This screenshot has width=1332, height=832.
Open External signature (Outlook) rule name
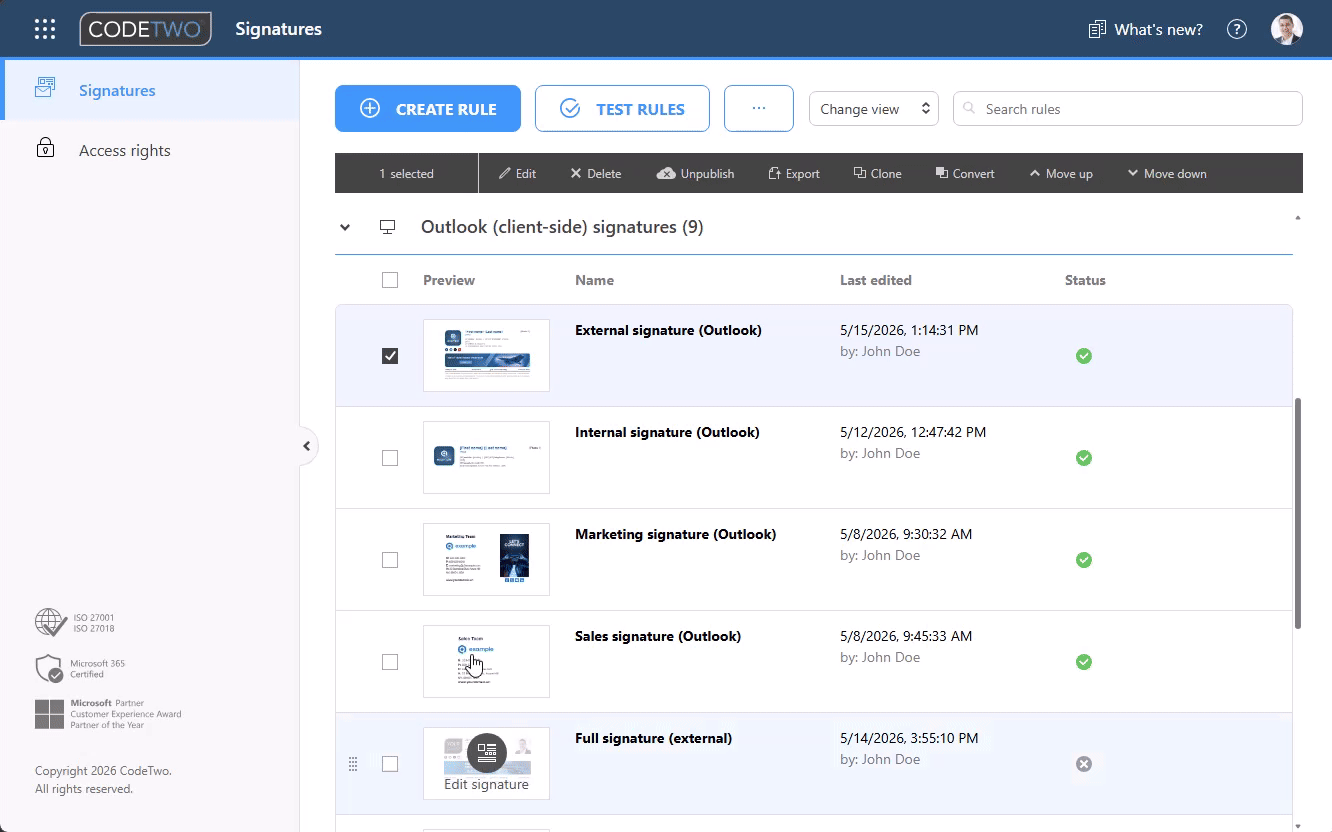[668, 330]
